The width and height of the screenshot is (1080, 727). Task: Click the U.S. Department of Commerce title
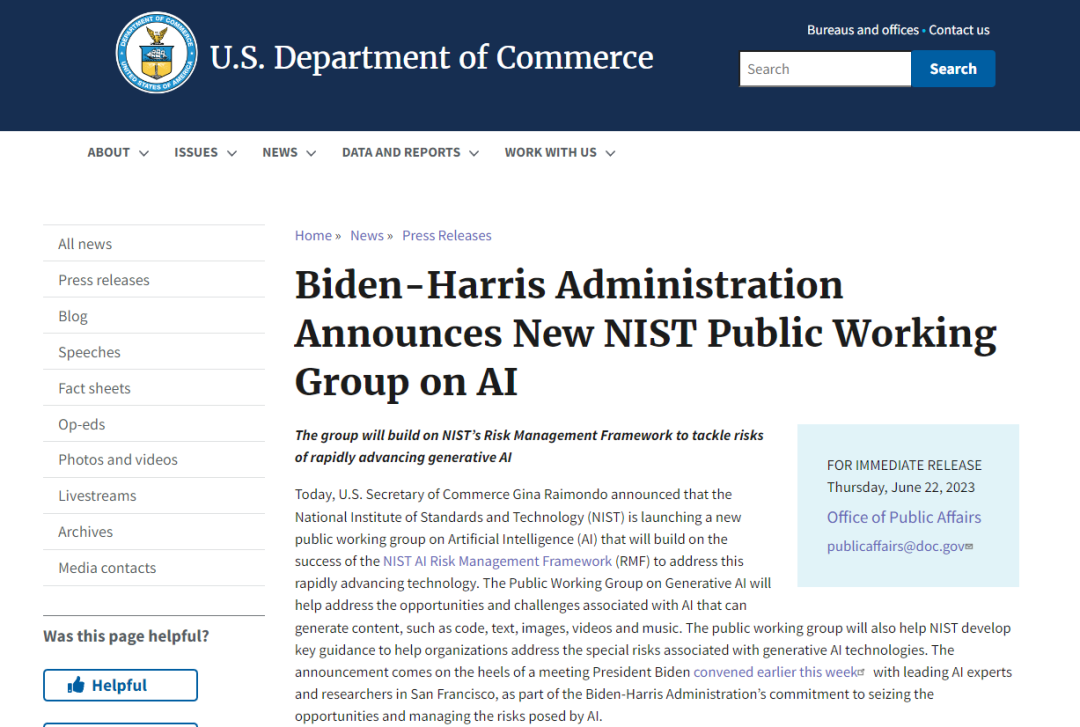coord(431,57)
